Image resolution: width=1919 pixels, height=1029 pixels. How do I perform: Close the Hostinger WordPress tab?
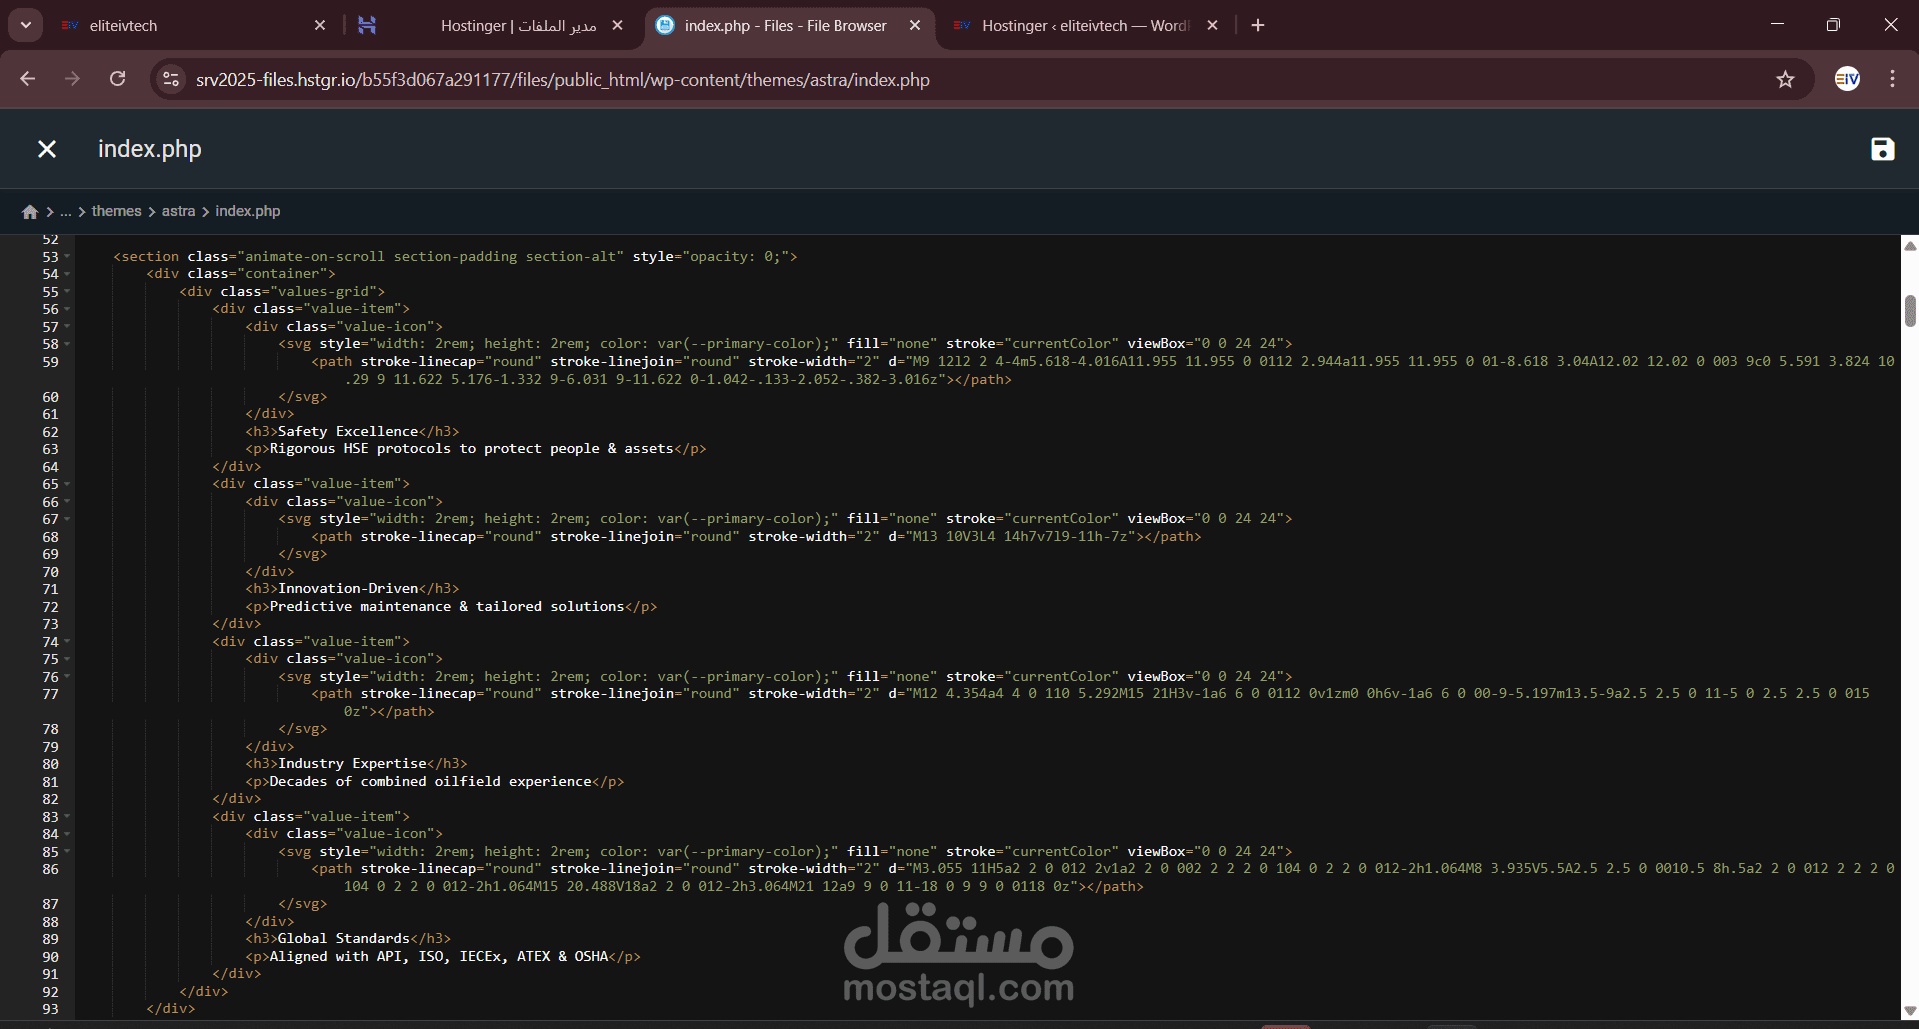pyautogui.click(x=1212, y=25)
